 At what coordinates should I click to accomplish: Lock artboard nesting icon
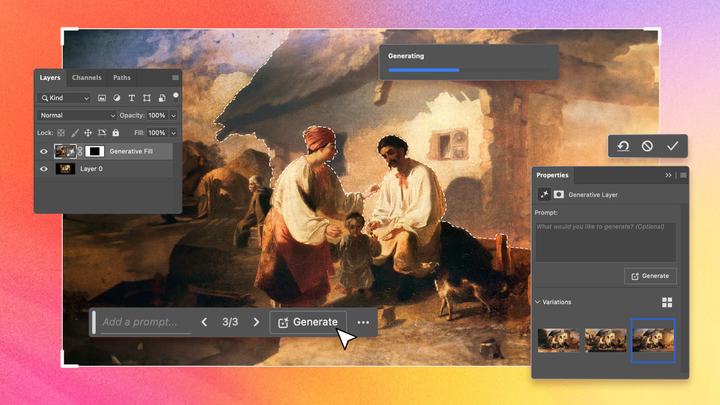pyautogui.click(x=102, y=133)
